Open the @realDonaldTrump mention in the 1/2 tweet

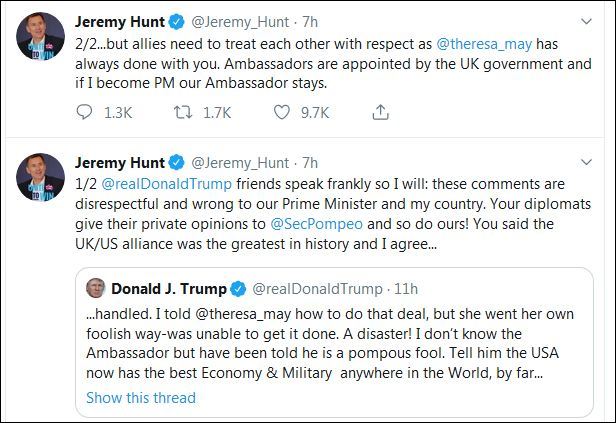pyautogui.click(x=157, y=183)
